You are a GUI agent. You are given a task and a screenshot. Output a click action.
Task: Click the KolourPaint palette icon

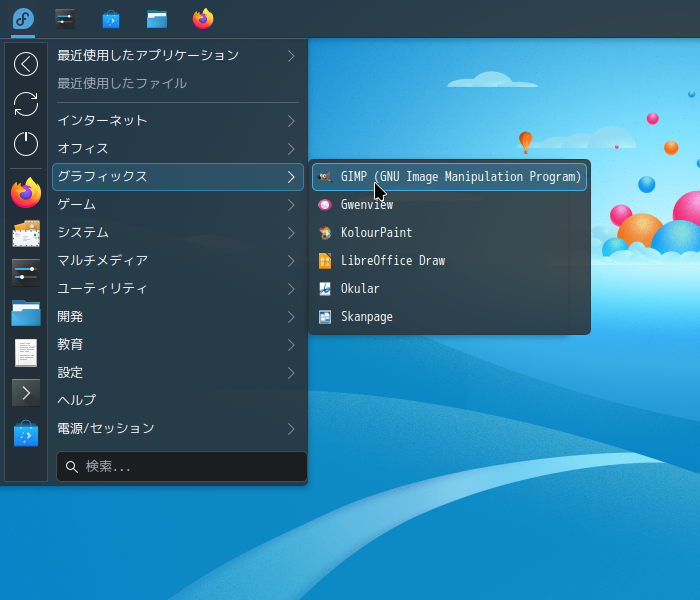[325, 233]
